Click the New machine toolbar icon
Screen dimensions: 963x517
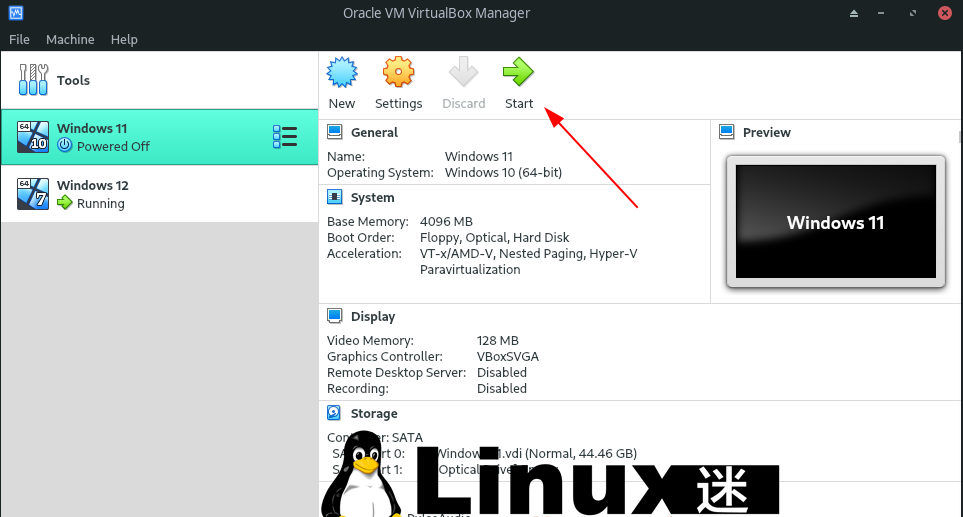(341, 72)
